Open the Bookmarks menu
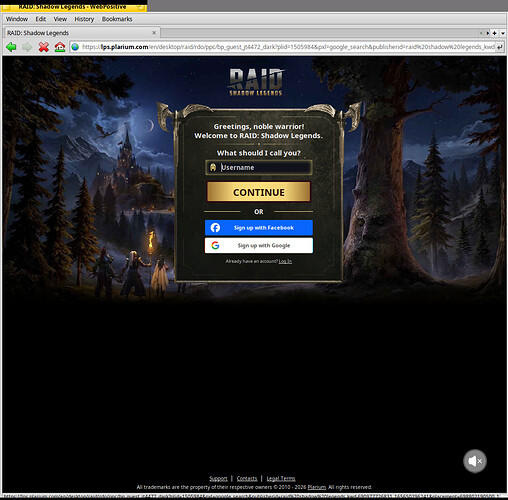Image resolution: width=508 pixels, height=500 pixels. tap(117, 19)
